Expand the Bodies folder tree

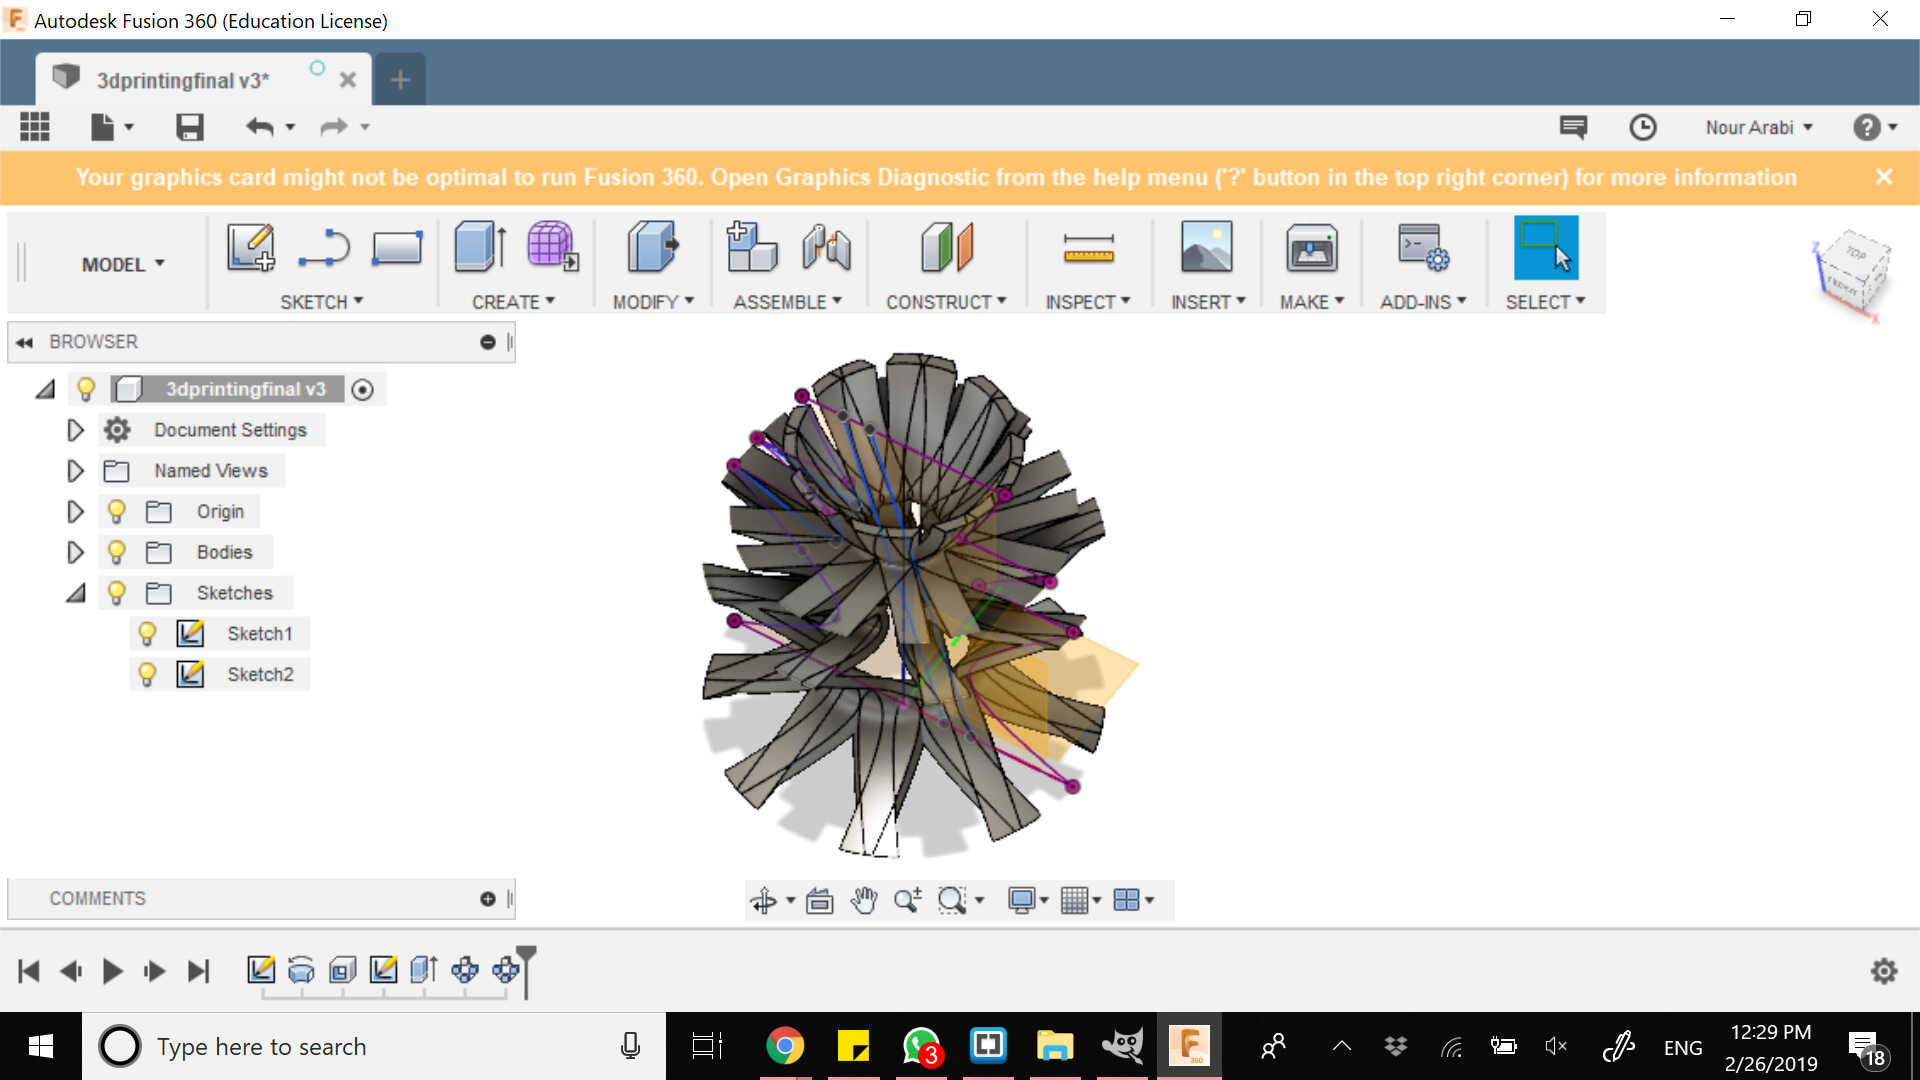pos(75,552)
